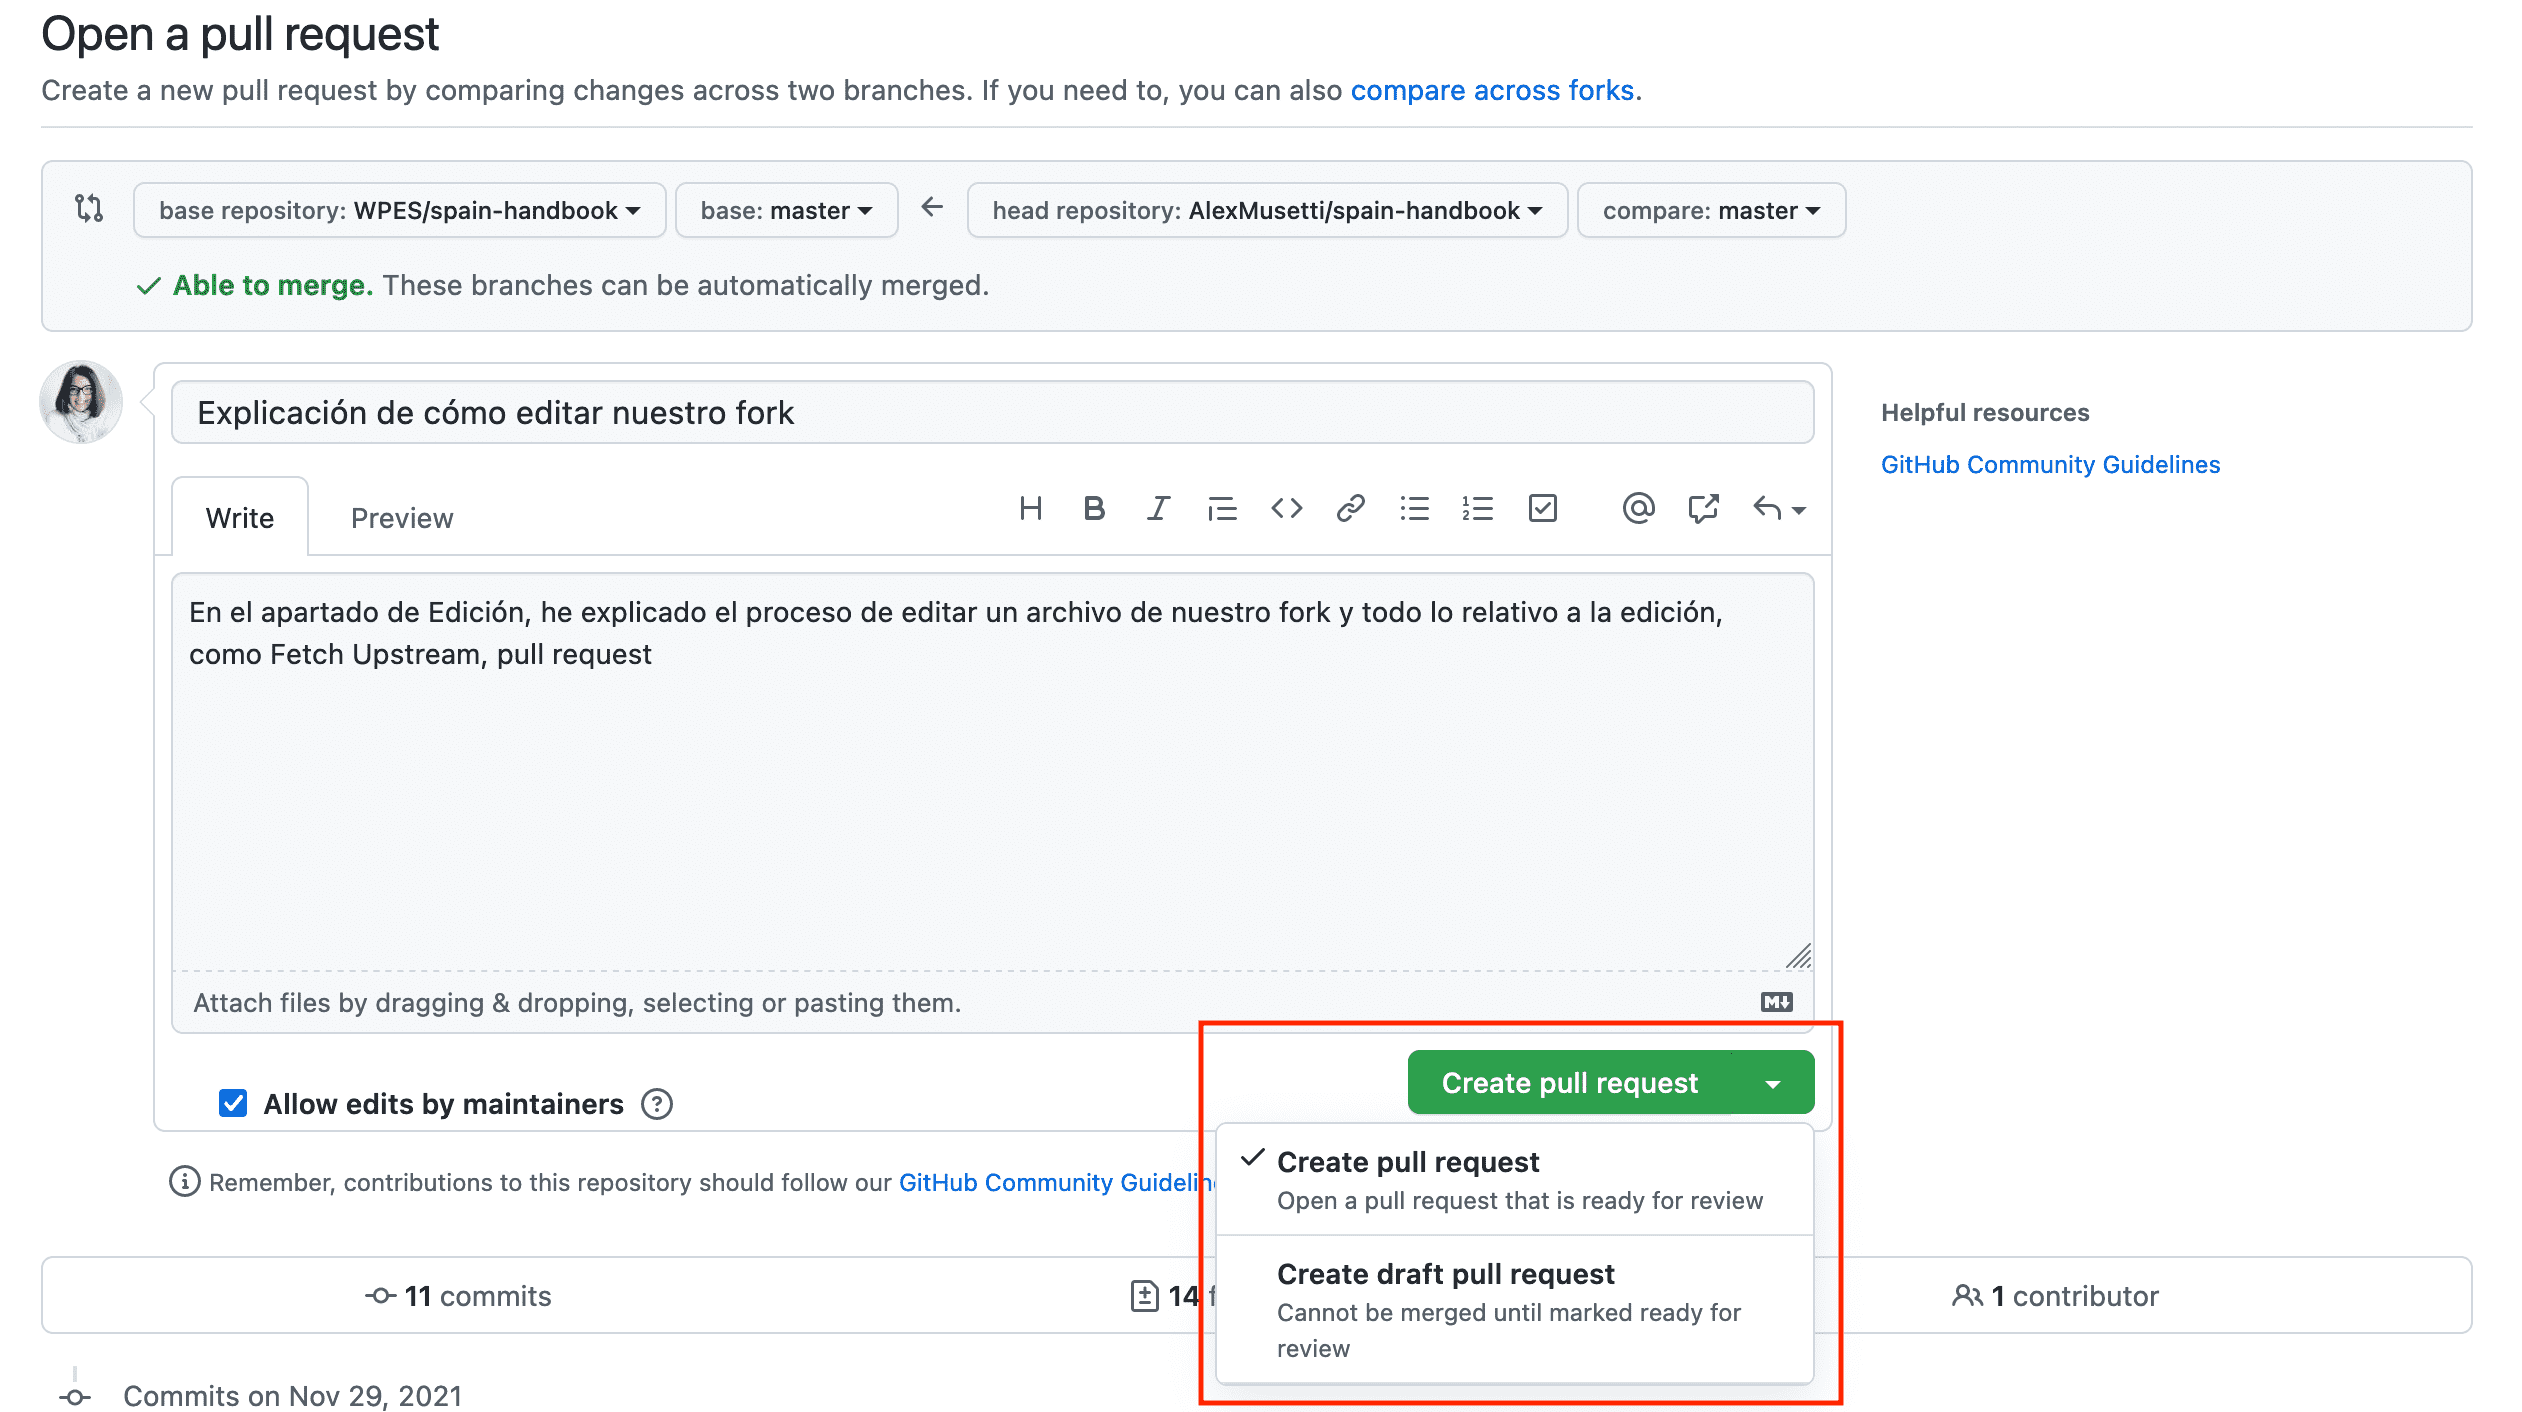Viewport: 2522px width, 1412px height.
Task: Uncheck Allow edits by maintainers
Action: (233, 1103)
